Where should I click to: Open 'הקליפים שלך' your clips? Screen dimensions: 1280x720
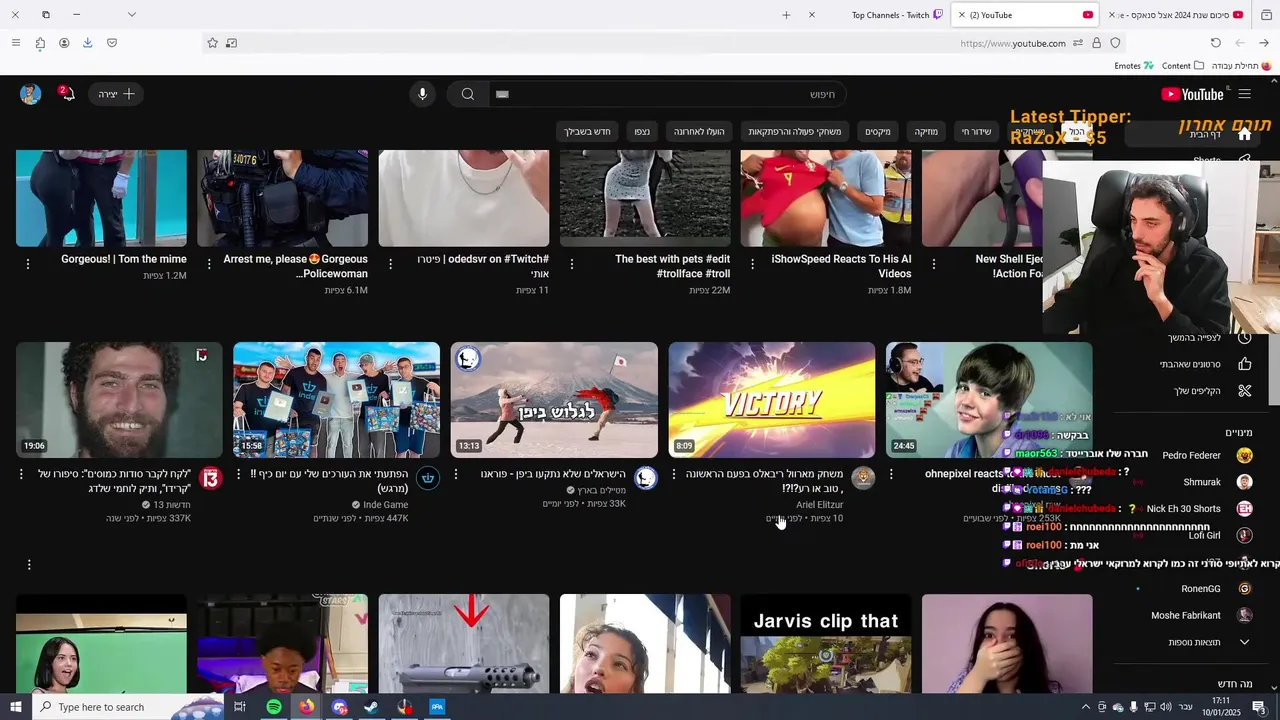tap(1195, 391)
